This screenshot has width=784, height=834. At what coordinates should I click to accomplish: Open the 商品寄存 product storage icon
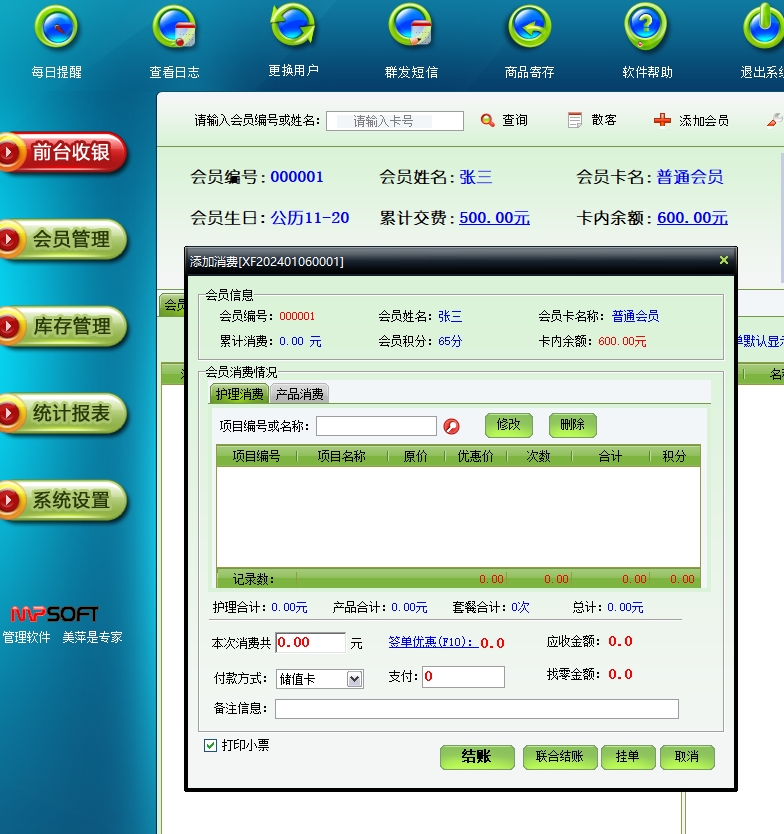529,29
